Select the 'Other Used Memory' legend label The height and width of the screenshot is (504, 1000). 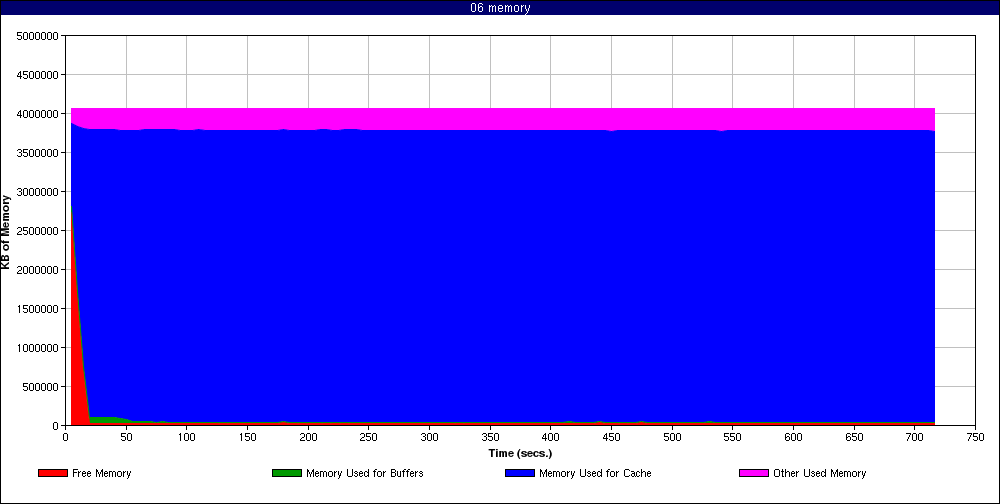coord(820,473)
